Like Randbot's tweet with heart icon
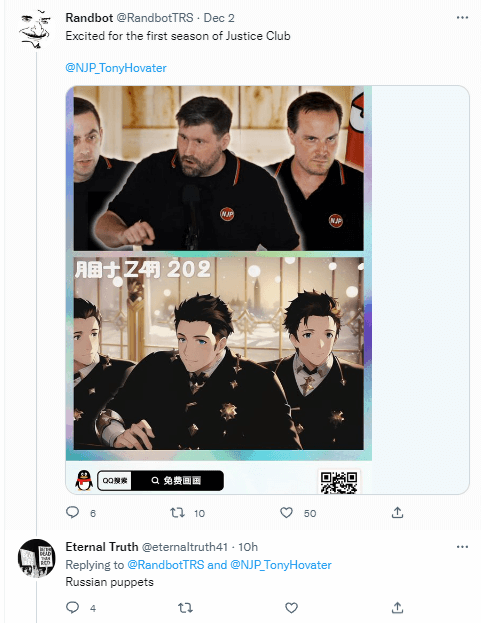Image resolution: width=481 pixels, height=623 pixels. pos(286,513)
